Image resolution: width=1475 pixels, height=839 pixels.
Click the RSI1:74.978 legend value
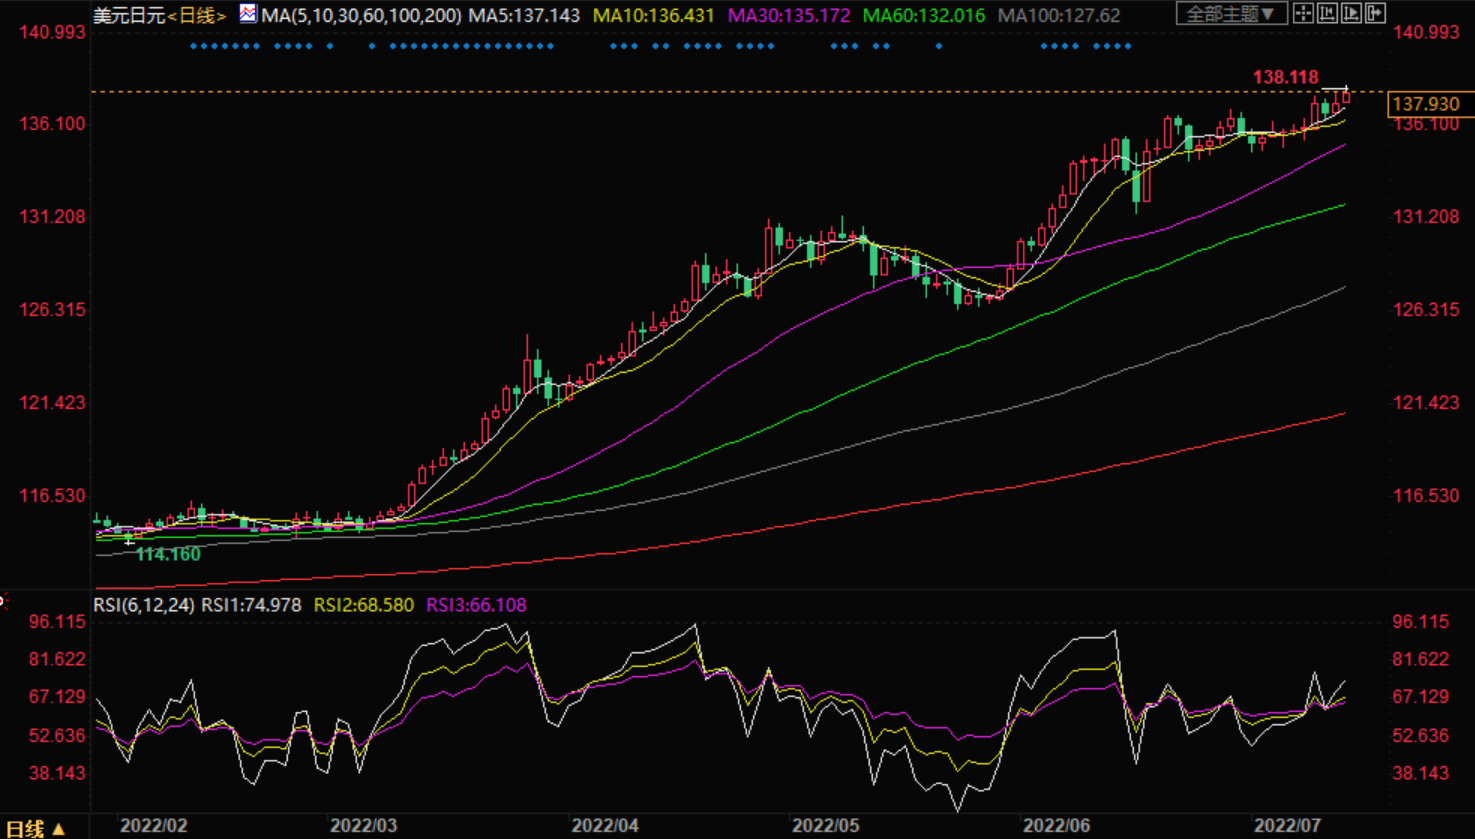click(251, 605)
